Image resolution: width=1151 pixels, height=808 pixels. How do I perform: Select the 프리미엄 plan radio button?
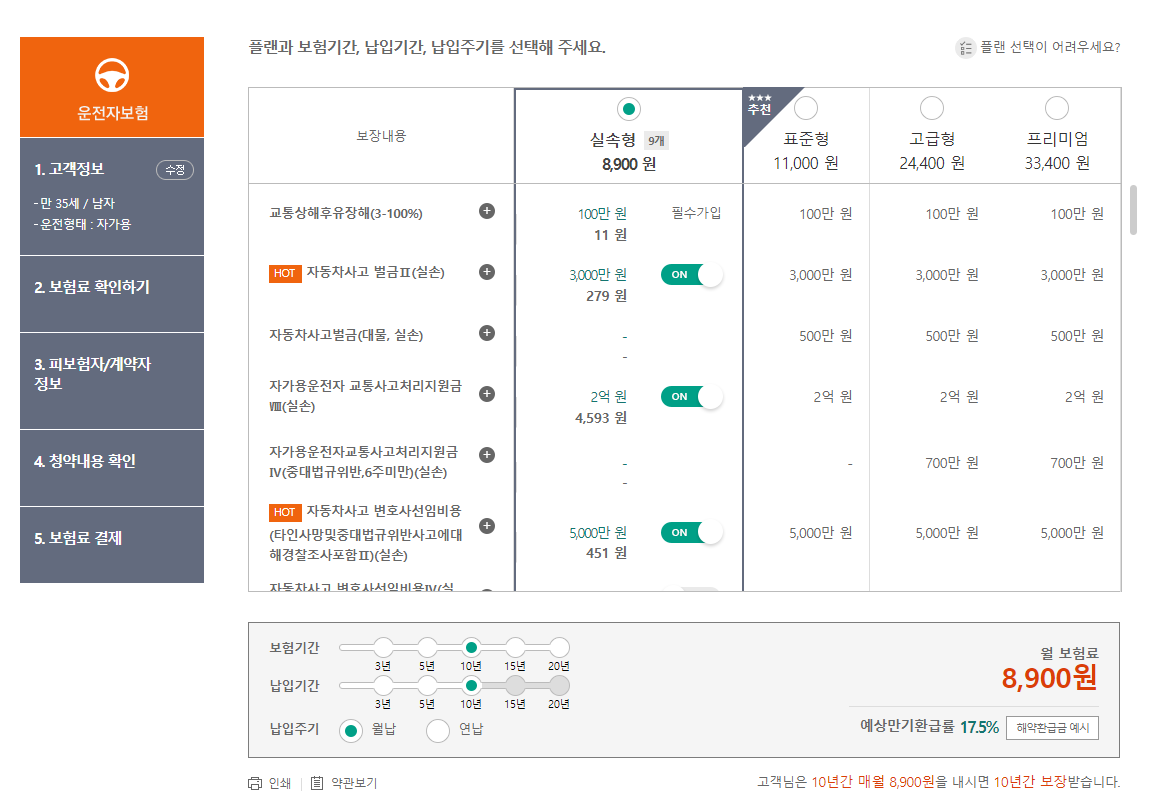(1057, 108)
